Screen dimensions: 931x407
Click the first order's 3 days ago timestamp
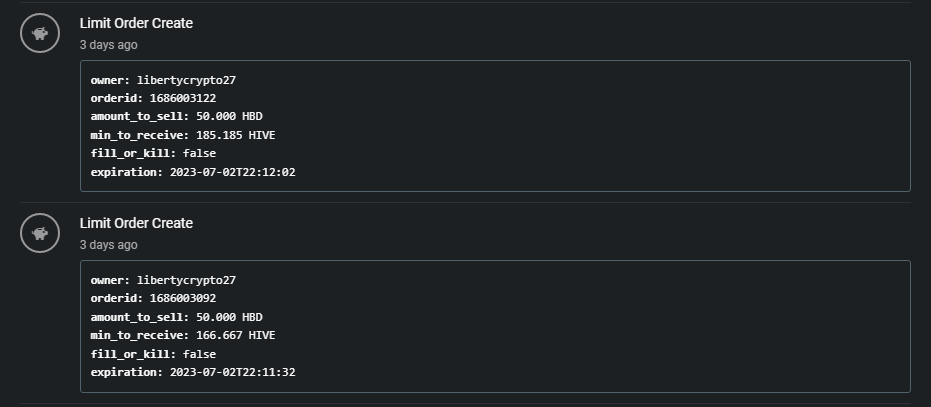pyautogui.click(x=109, y=45)
